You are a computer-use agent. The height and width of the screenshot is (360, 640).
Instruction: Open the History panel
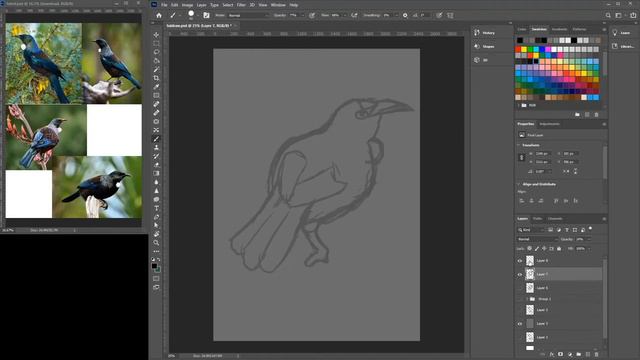tap(485, 33)
